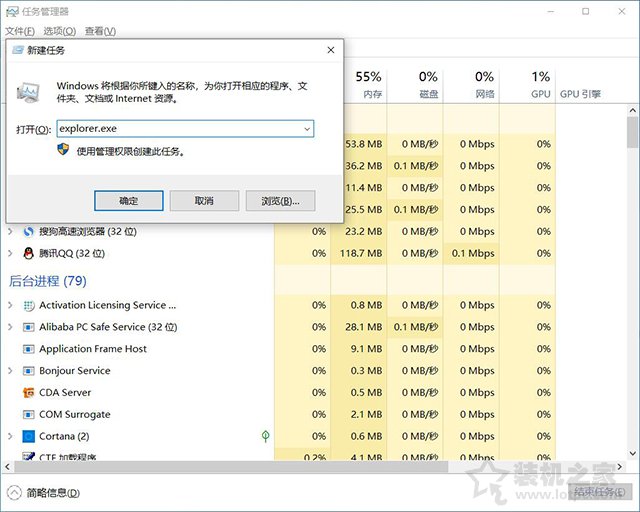Click the explorer.exe open input field
640x512 pixels.
185,129
